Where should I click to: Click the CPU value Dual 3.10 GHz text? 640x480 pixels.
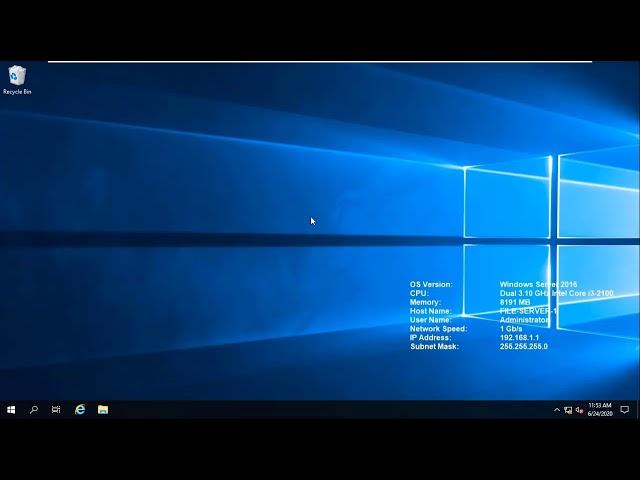(x=556, y=293)
